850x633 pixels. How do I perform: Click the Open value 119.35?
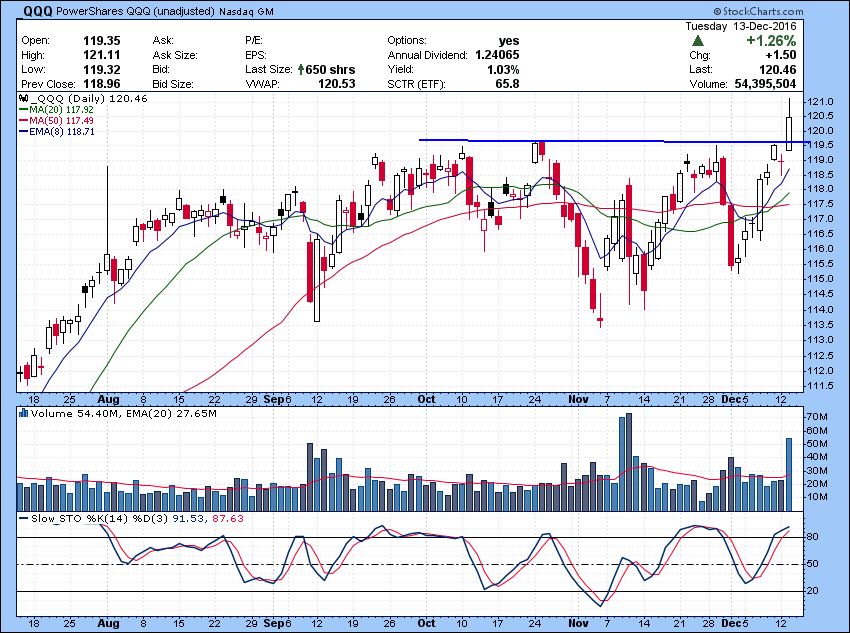pos(102,41)
